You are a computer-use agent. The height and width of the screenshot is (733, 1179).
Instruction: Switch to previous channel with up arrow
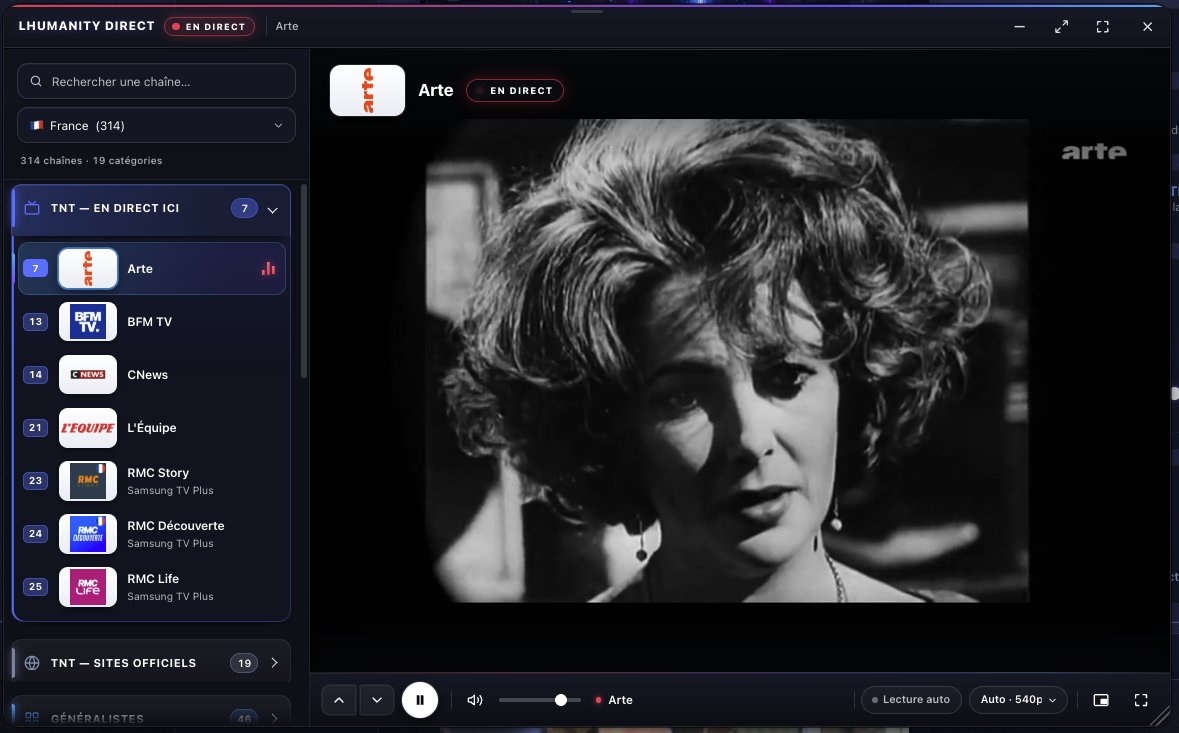tap(339, 700)
